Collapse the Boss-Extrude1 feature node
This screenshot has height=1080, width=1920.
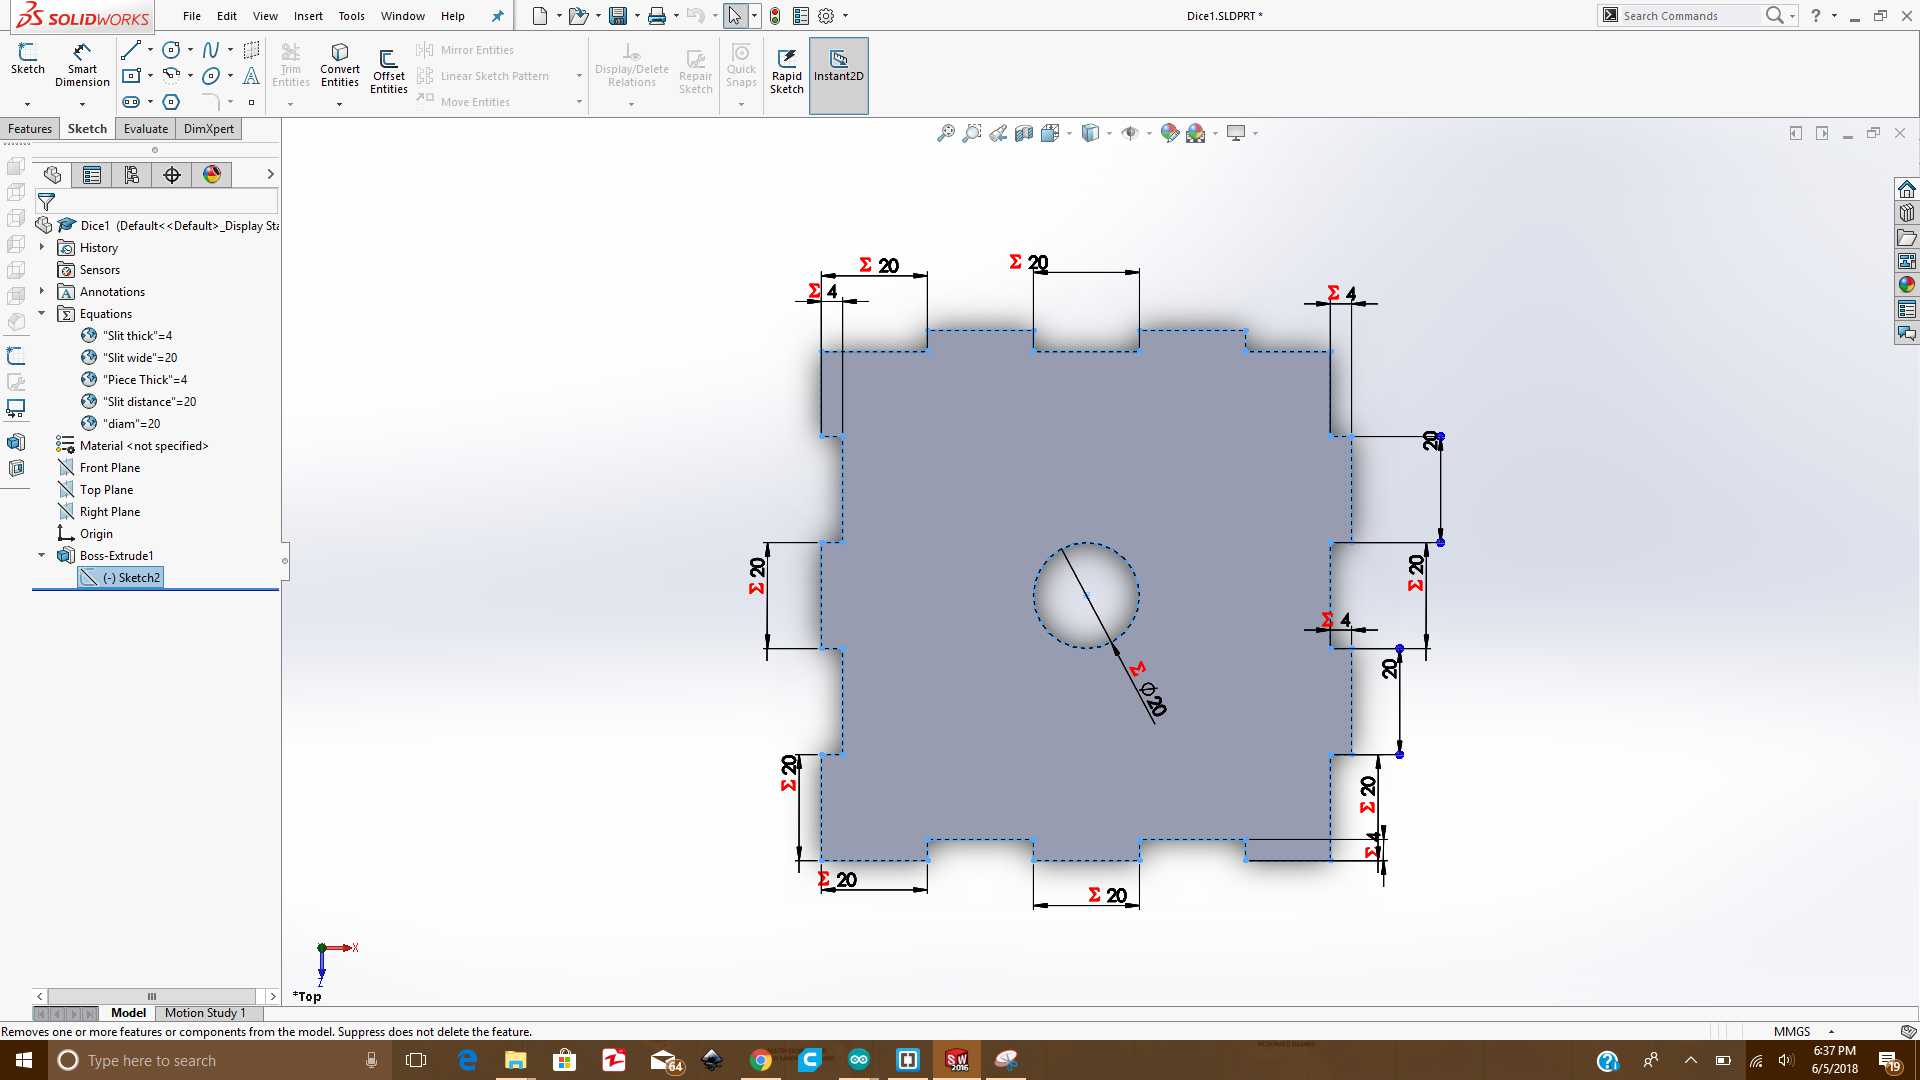[x=42, y=555]
